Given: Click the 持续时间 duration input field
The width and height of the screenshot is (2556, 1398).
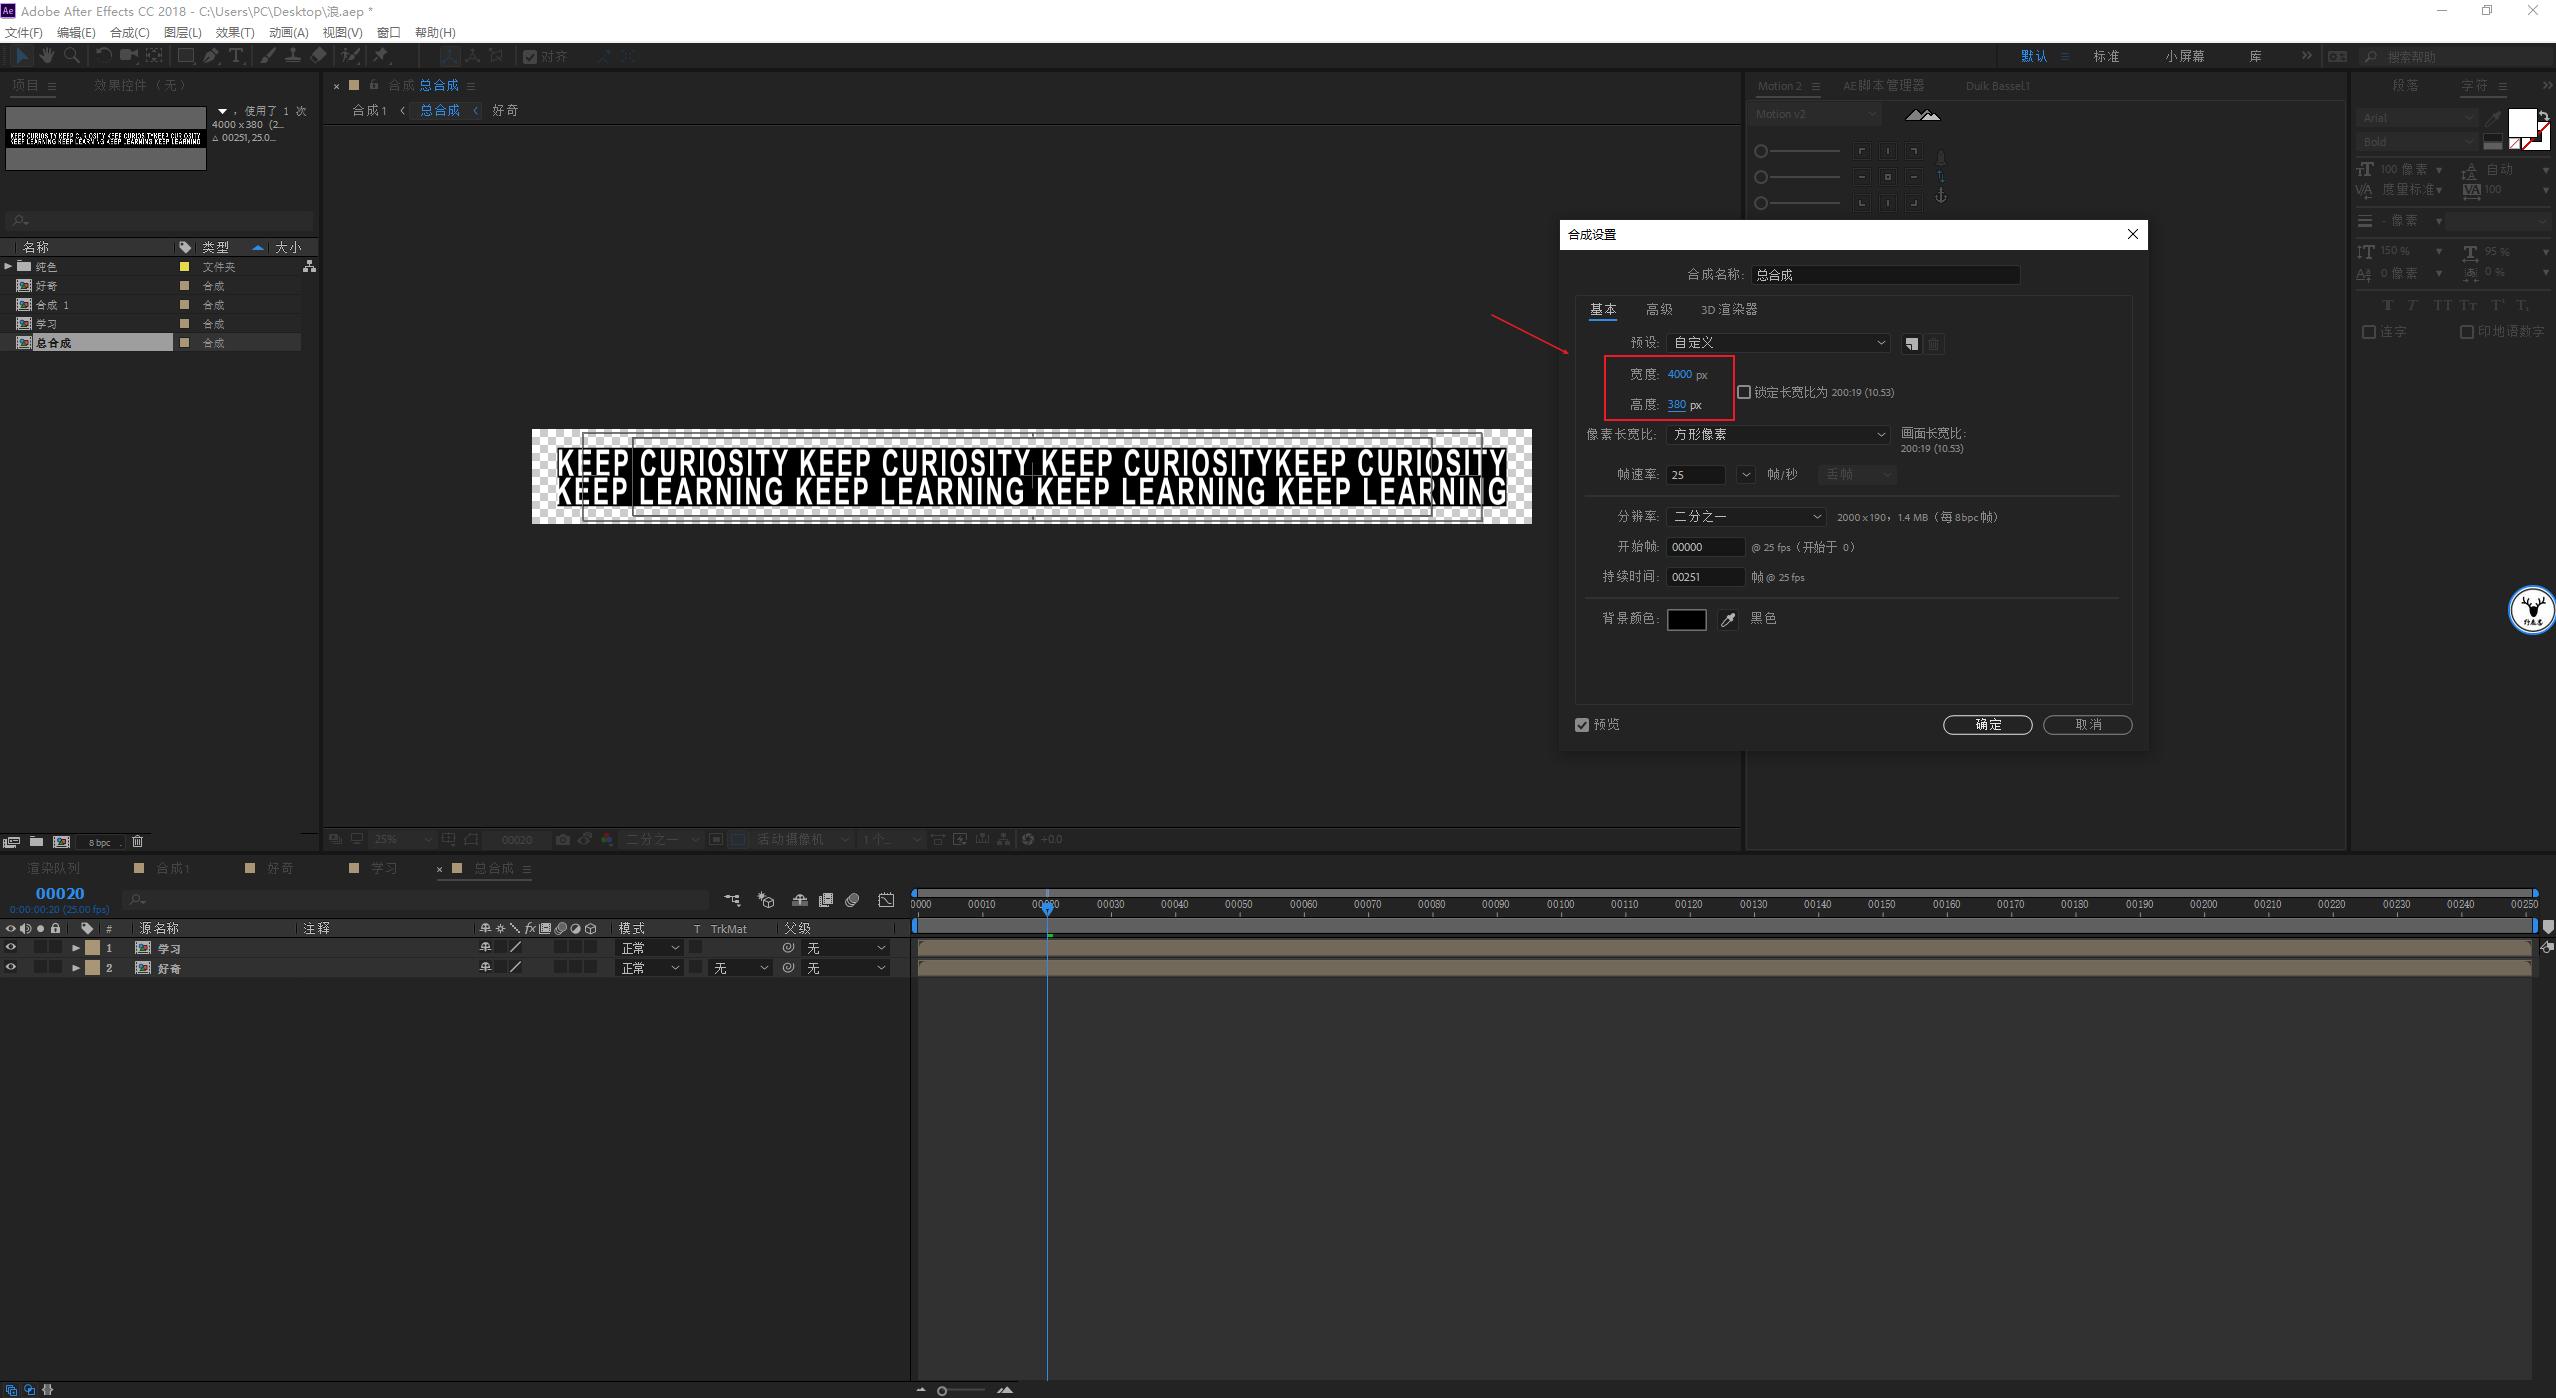Looking at the screenshot, I should 1705,577.
